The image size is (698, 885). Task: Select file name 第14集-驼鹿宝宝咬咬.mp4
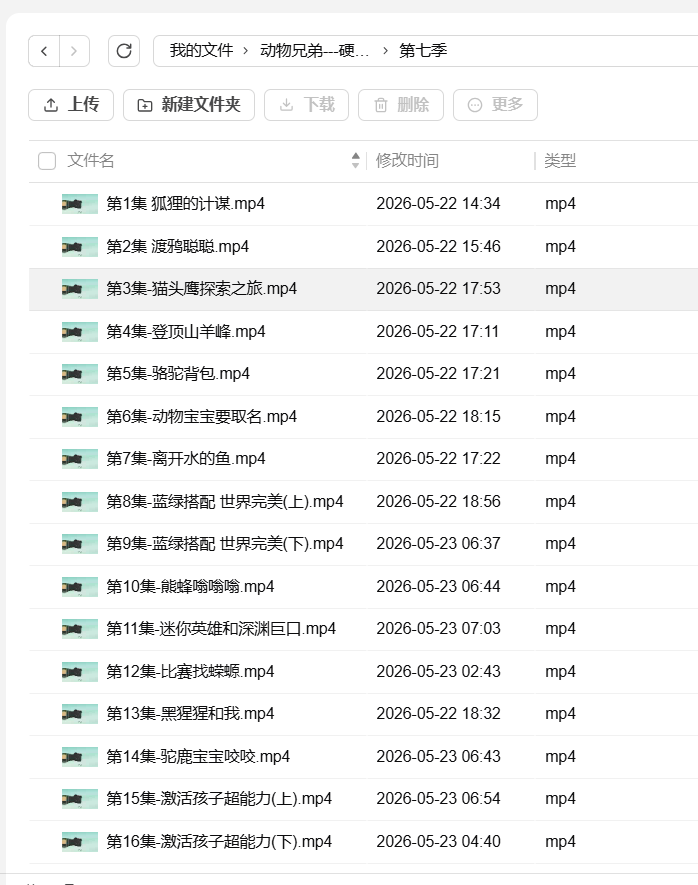(x=198, y=756)
